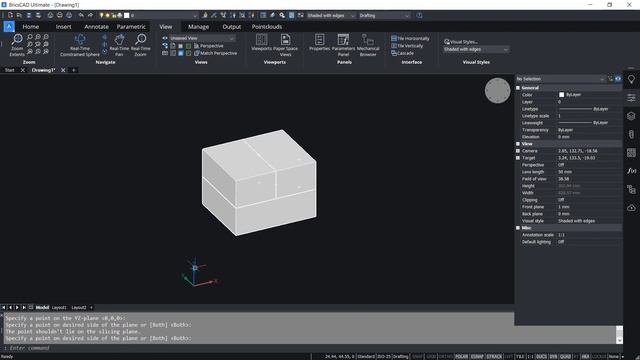The width and height of the screenshot is (640, 360).
Task: Open the properties sliders sidebar icon
Action: pos(631,98)
